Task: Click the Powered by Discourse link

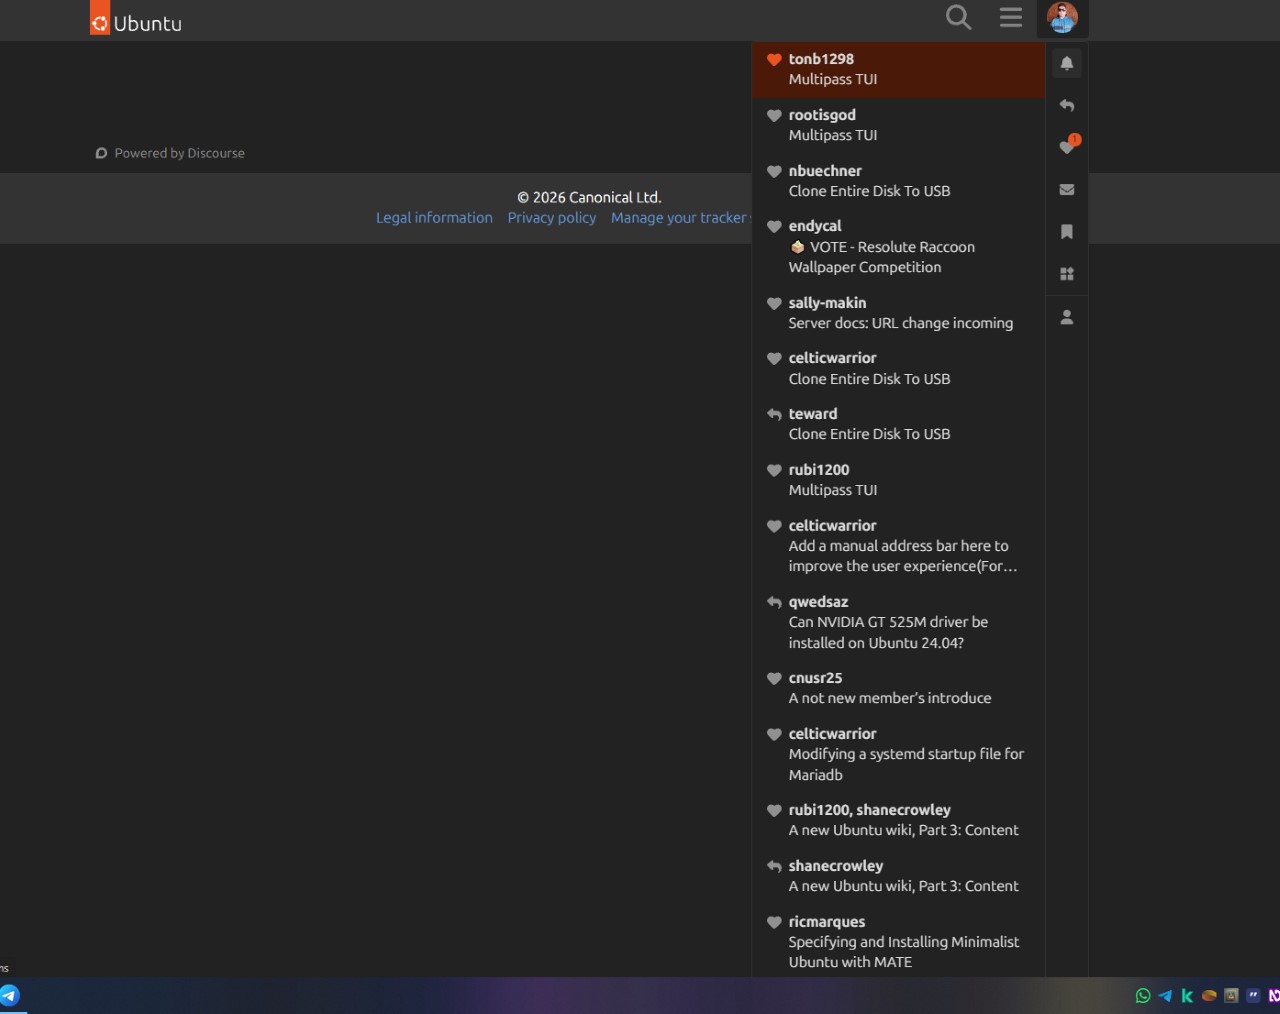Action: pos(170,153)
